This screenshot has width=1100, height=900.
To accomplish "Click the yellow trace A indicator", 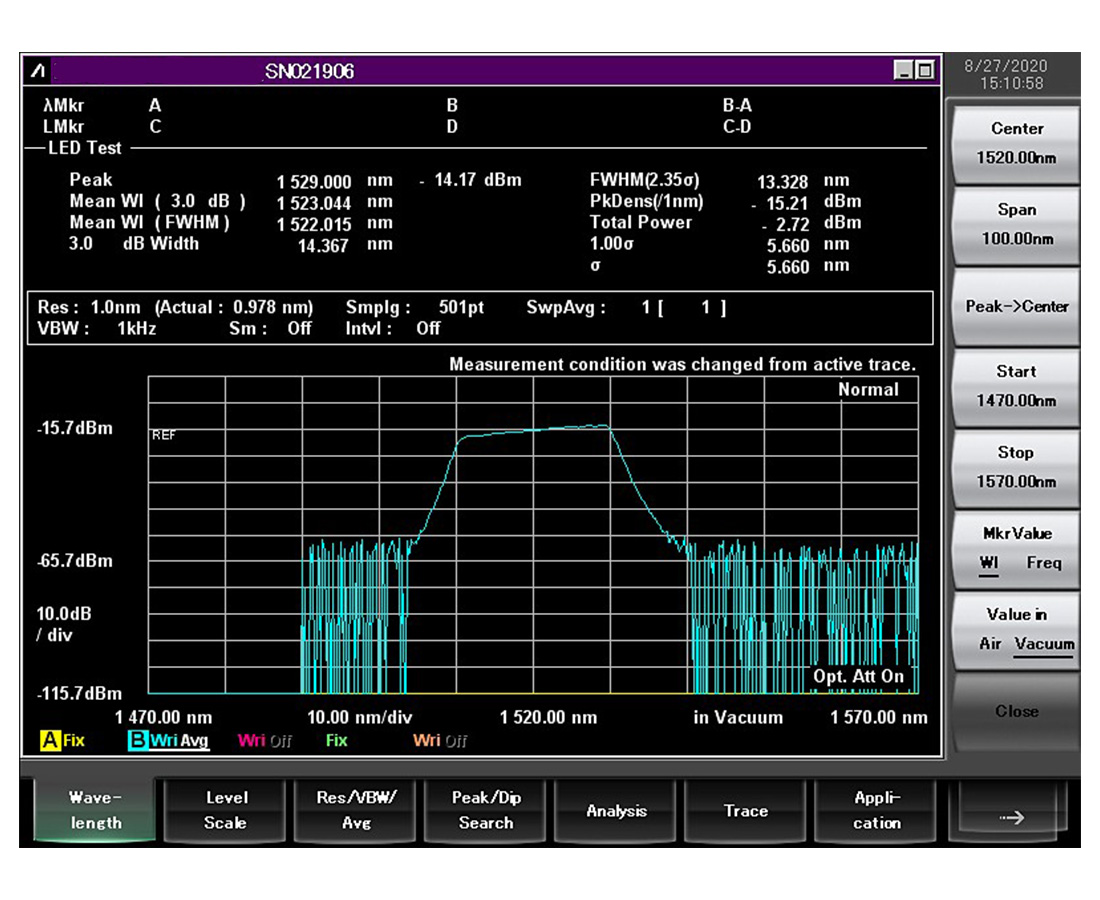I will [50, 741].
